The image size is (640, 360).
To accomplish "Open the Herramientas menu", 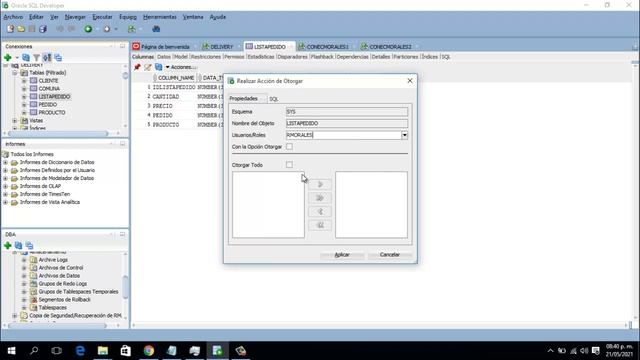I will click(x=160, y=17).
